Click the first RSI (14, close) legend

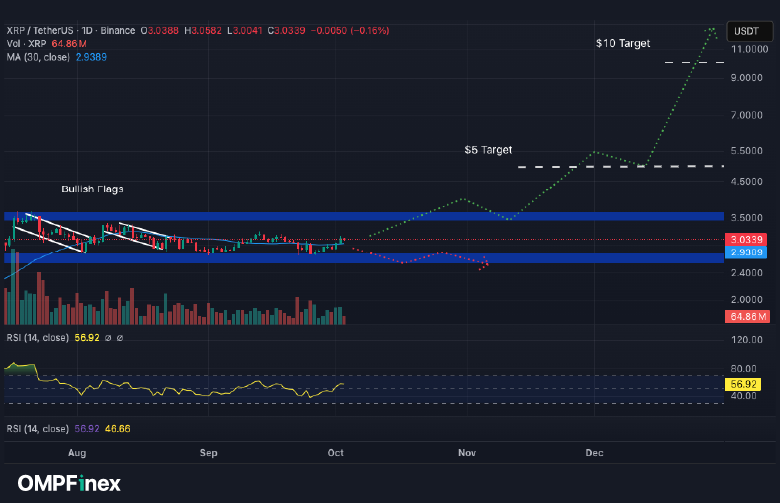click(x=37, y=338)
